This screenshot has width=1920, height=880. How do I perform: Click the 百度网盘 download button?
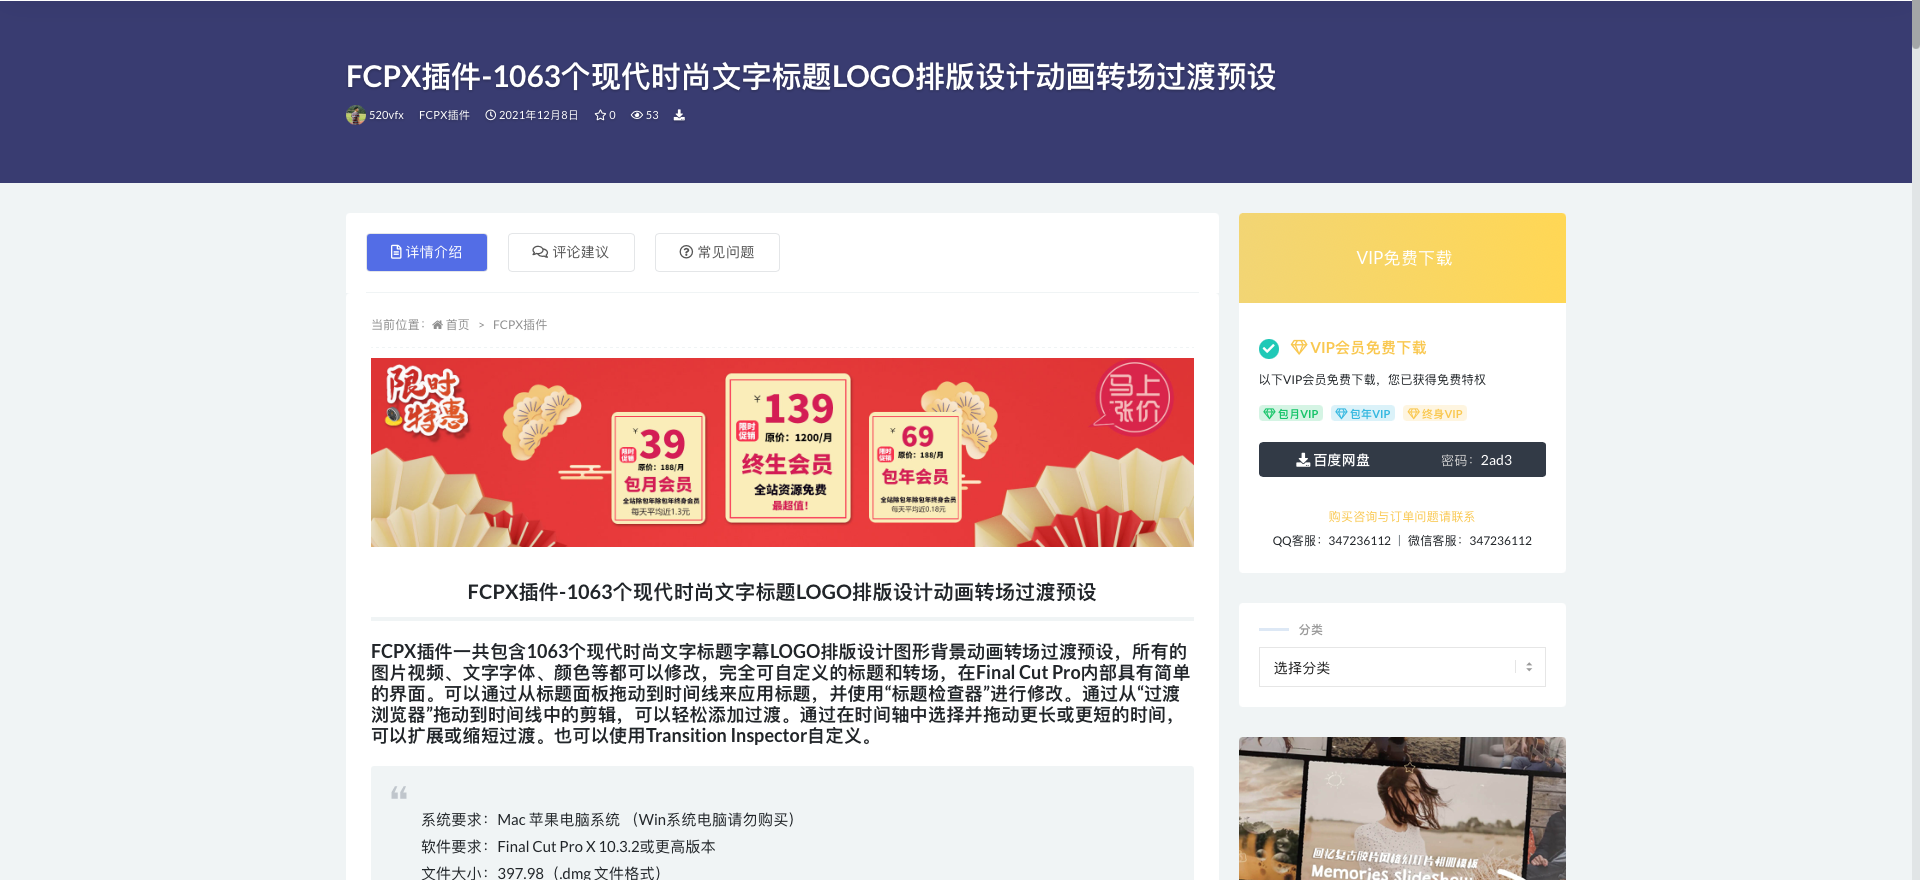click(1402, 460)
